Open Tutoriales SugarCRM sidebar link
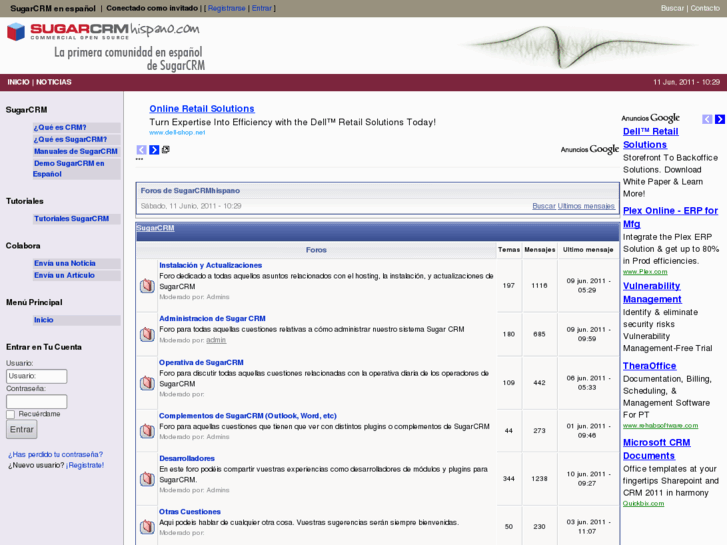 pyautogui.click(x=71, y=219)
